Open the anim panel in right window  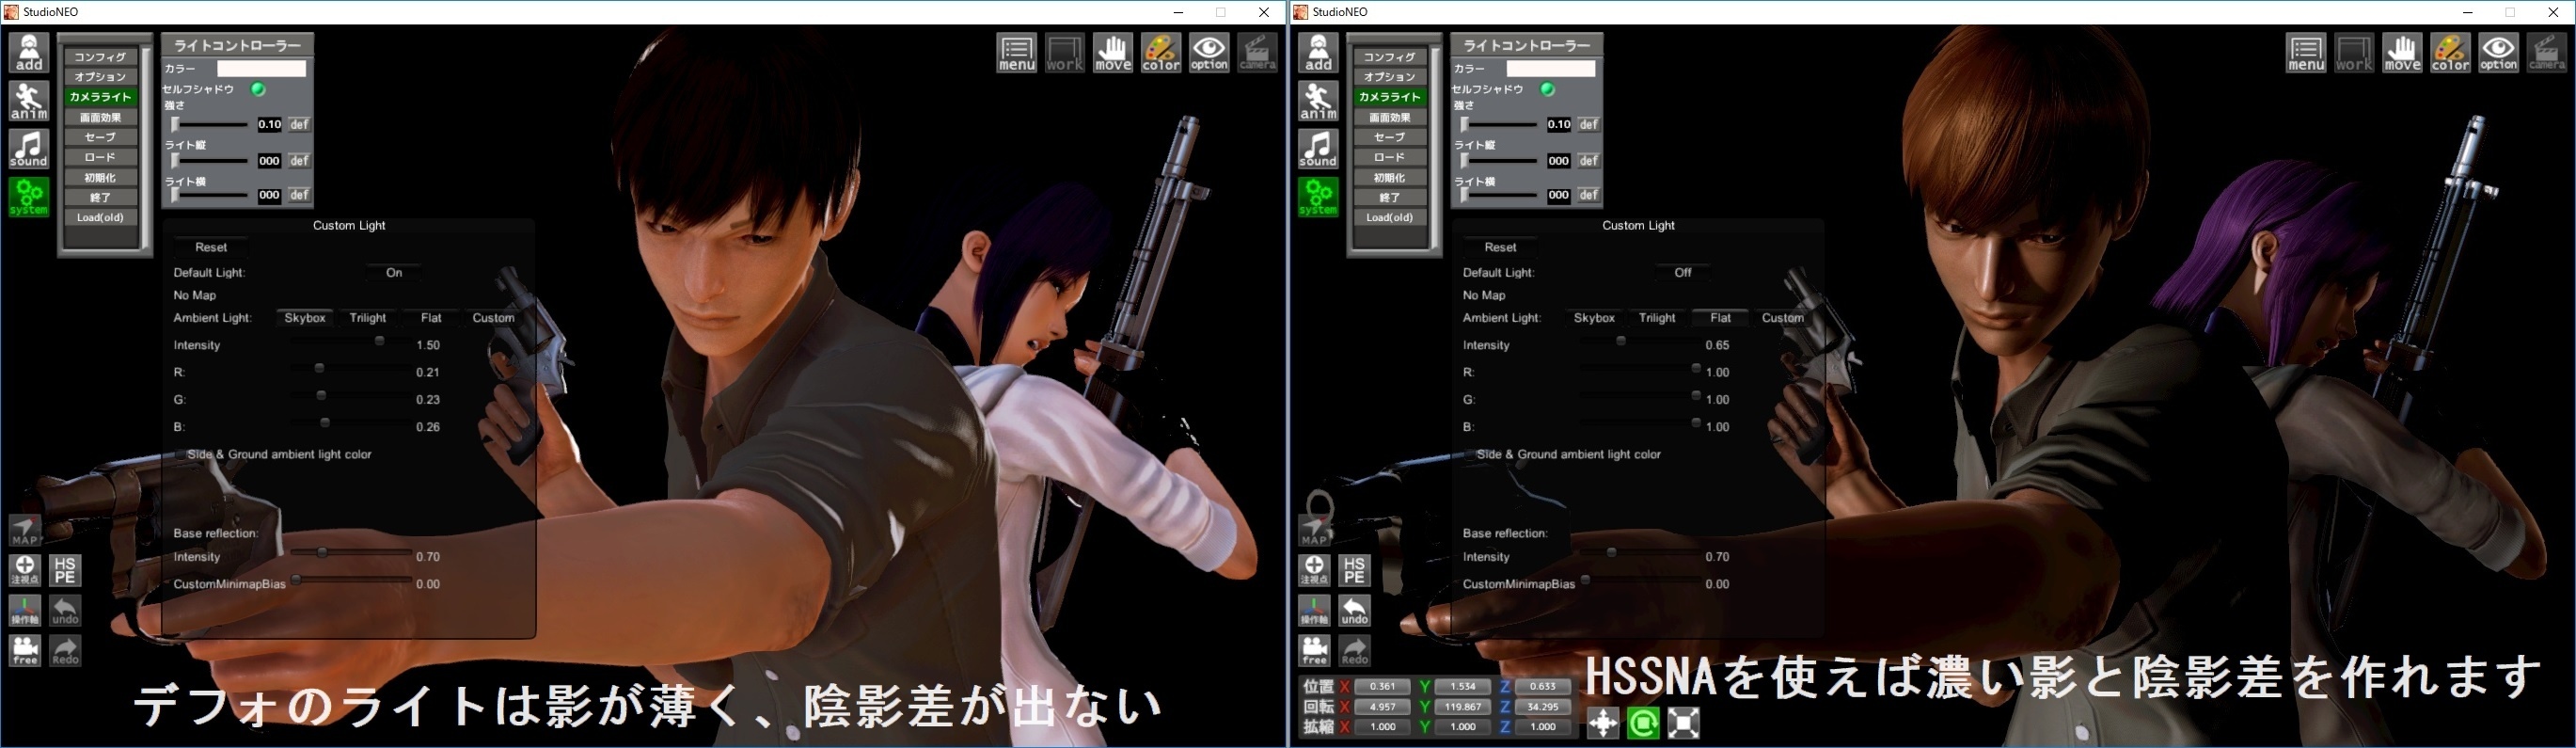[1318, 100]
